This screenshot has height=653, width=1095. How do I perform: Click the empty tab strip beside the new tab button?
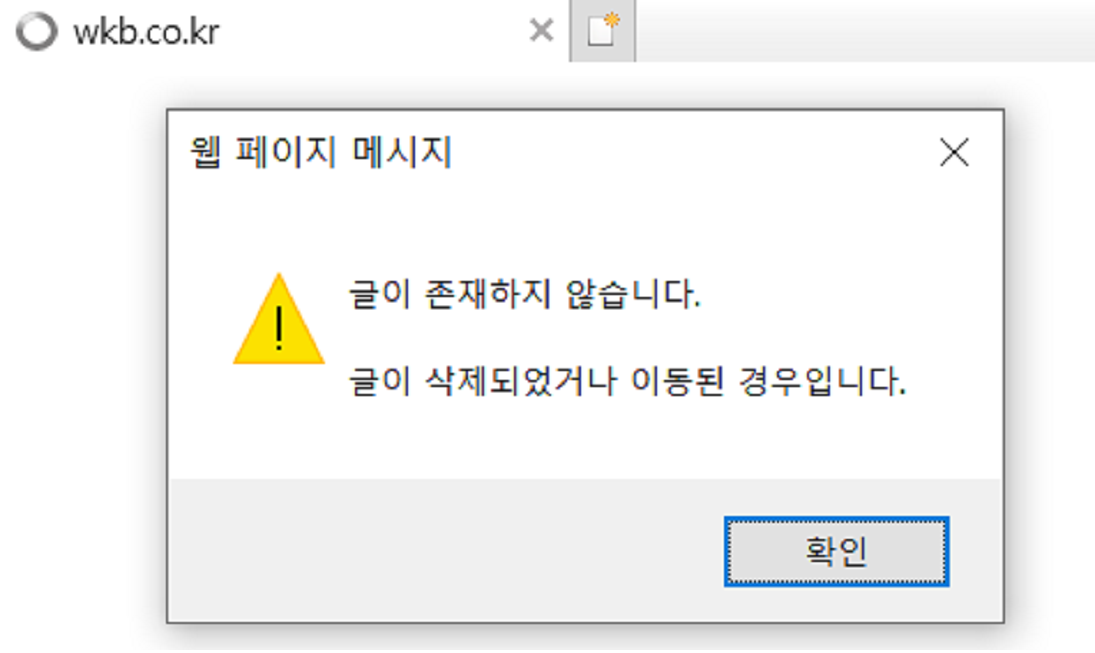pos(865,31)
